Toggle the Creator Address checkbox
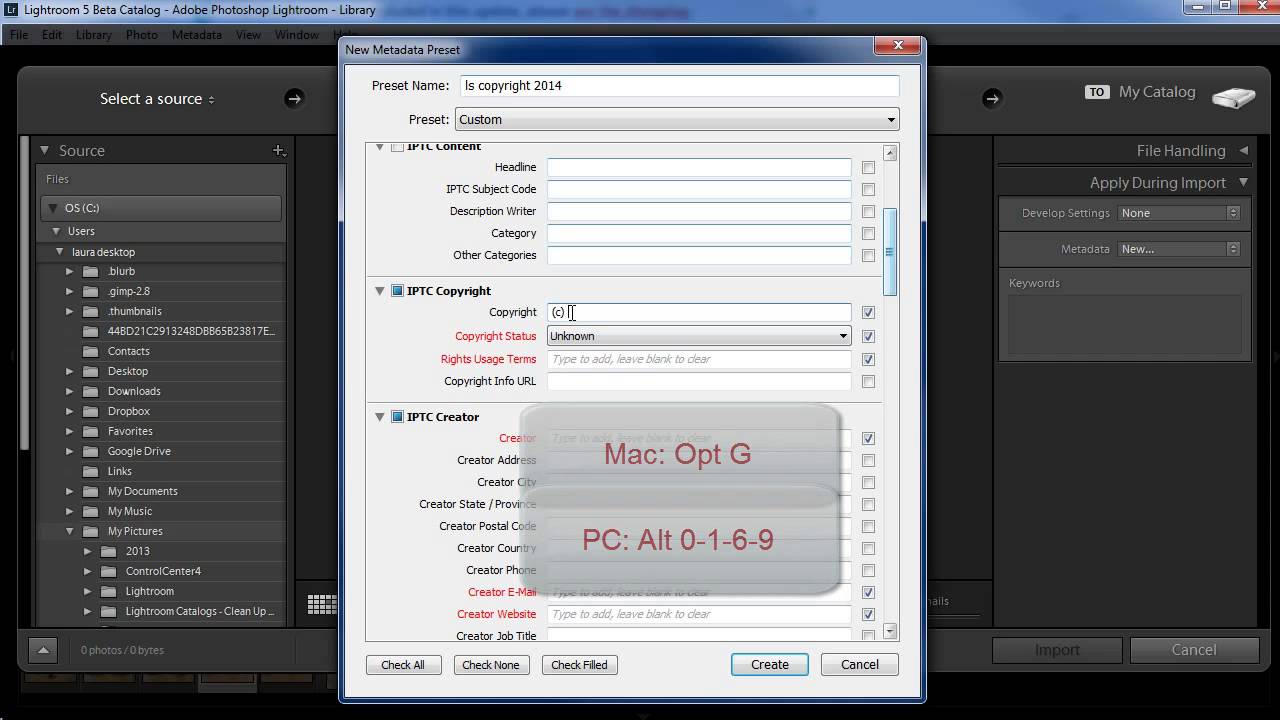The image size is (1280, 720). coord(868,461)
